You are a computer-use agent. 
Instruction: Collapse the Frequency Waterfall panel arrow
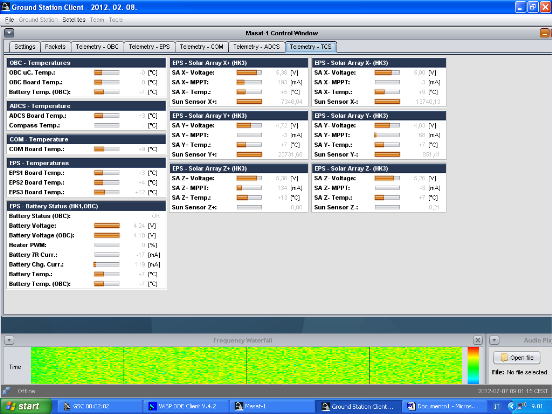click(9, 340)
